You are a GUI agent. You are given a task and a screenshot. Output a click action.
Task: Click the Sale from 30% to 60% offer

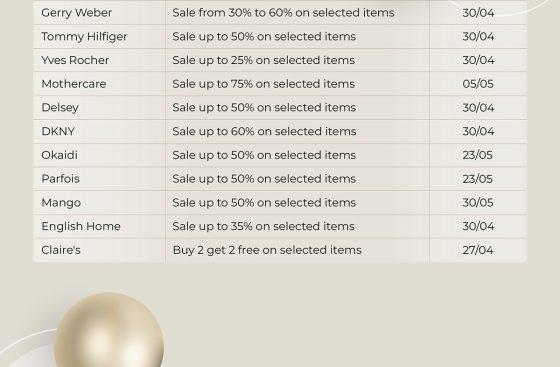point(283,13)
